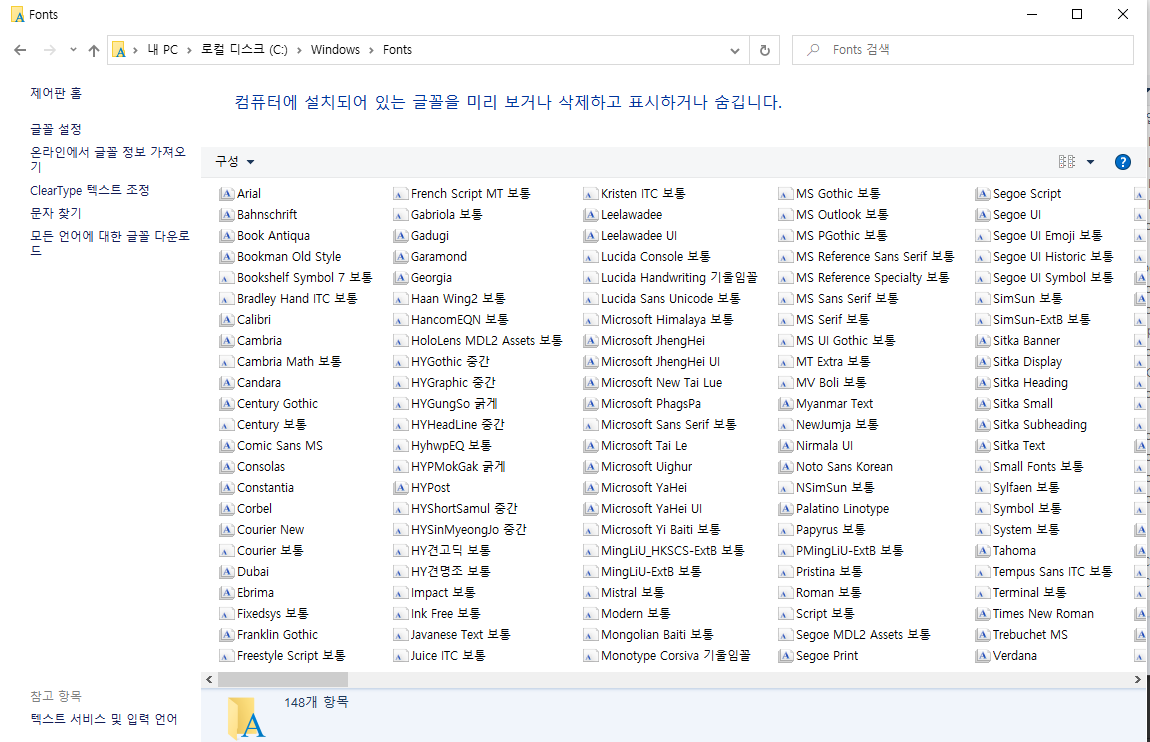The width and height of the screenshot is (1150, 742).
Task: Open 문자 찾기 link
Action: [x=56, y=213]
